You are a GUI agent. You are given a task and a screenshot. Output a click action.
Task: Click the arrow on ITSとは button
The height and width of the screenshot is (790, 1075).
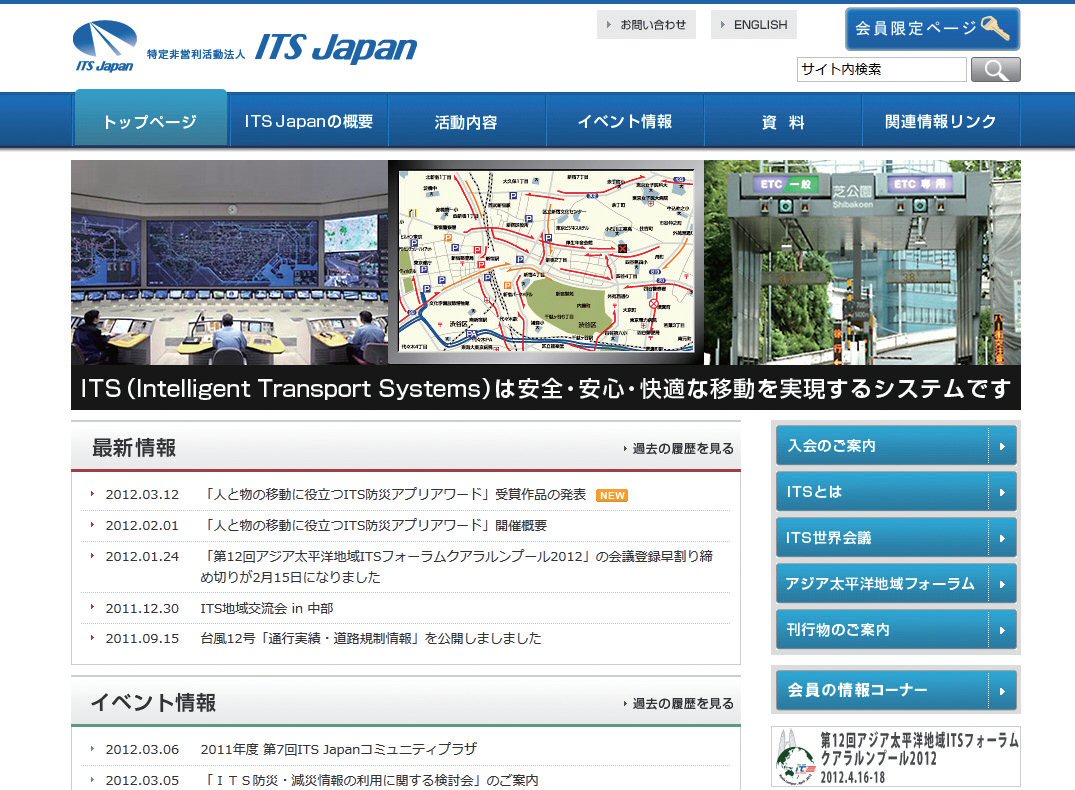1002,492
